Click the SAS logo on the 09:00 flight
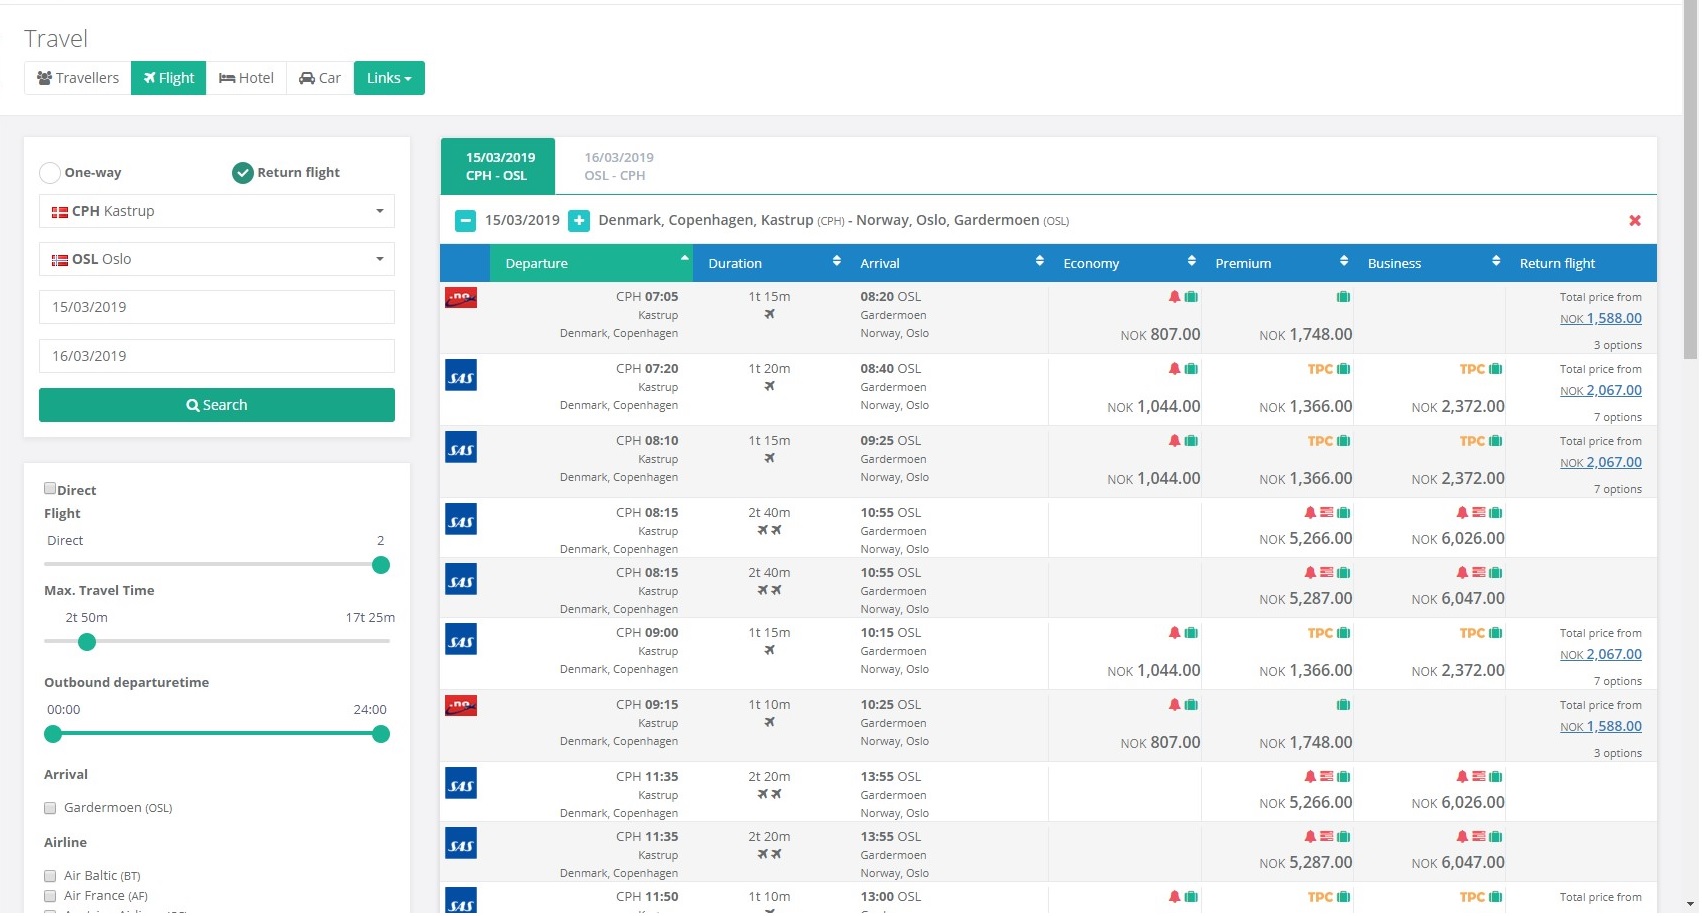This screenshot has width=1702, height=916. pyautogui.click(x=461, y=639)
